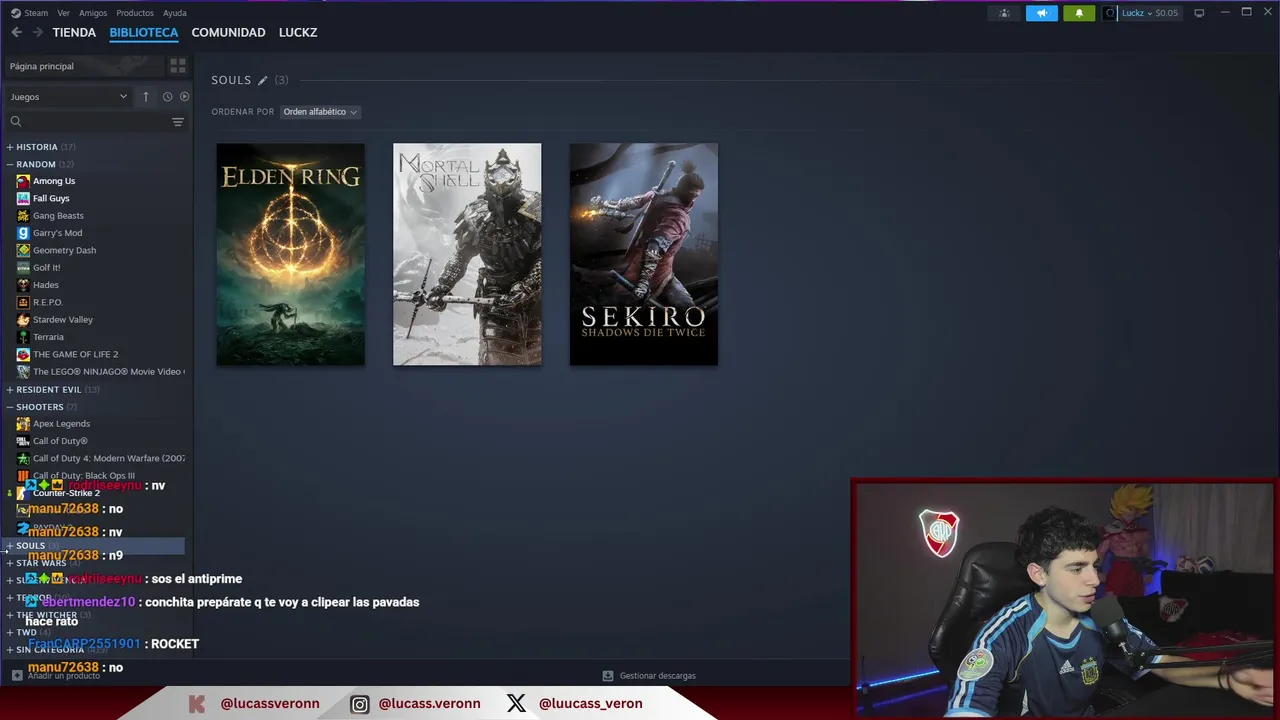Collapse the SHOOTERS collection
1280x720 pixels.
tap(10, 407)
